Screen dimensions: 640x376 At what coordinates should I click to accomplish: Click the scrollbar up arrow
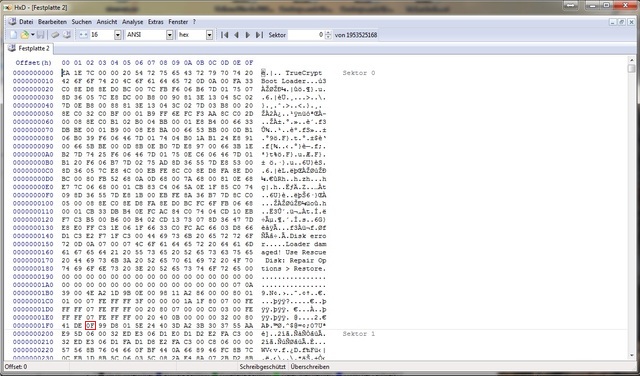click(631, 60)
